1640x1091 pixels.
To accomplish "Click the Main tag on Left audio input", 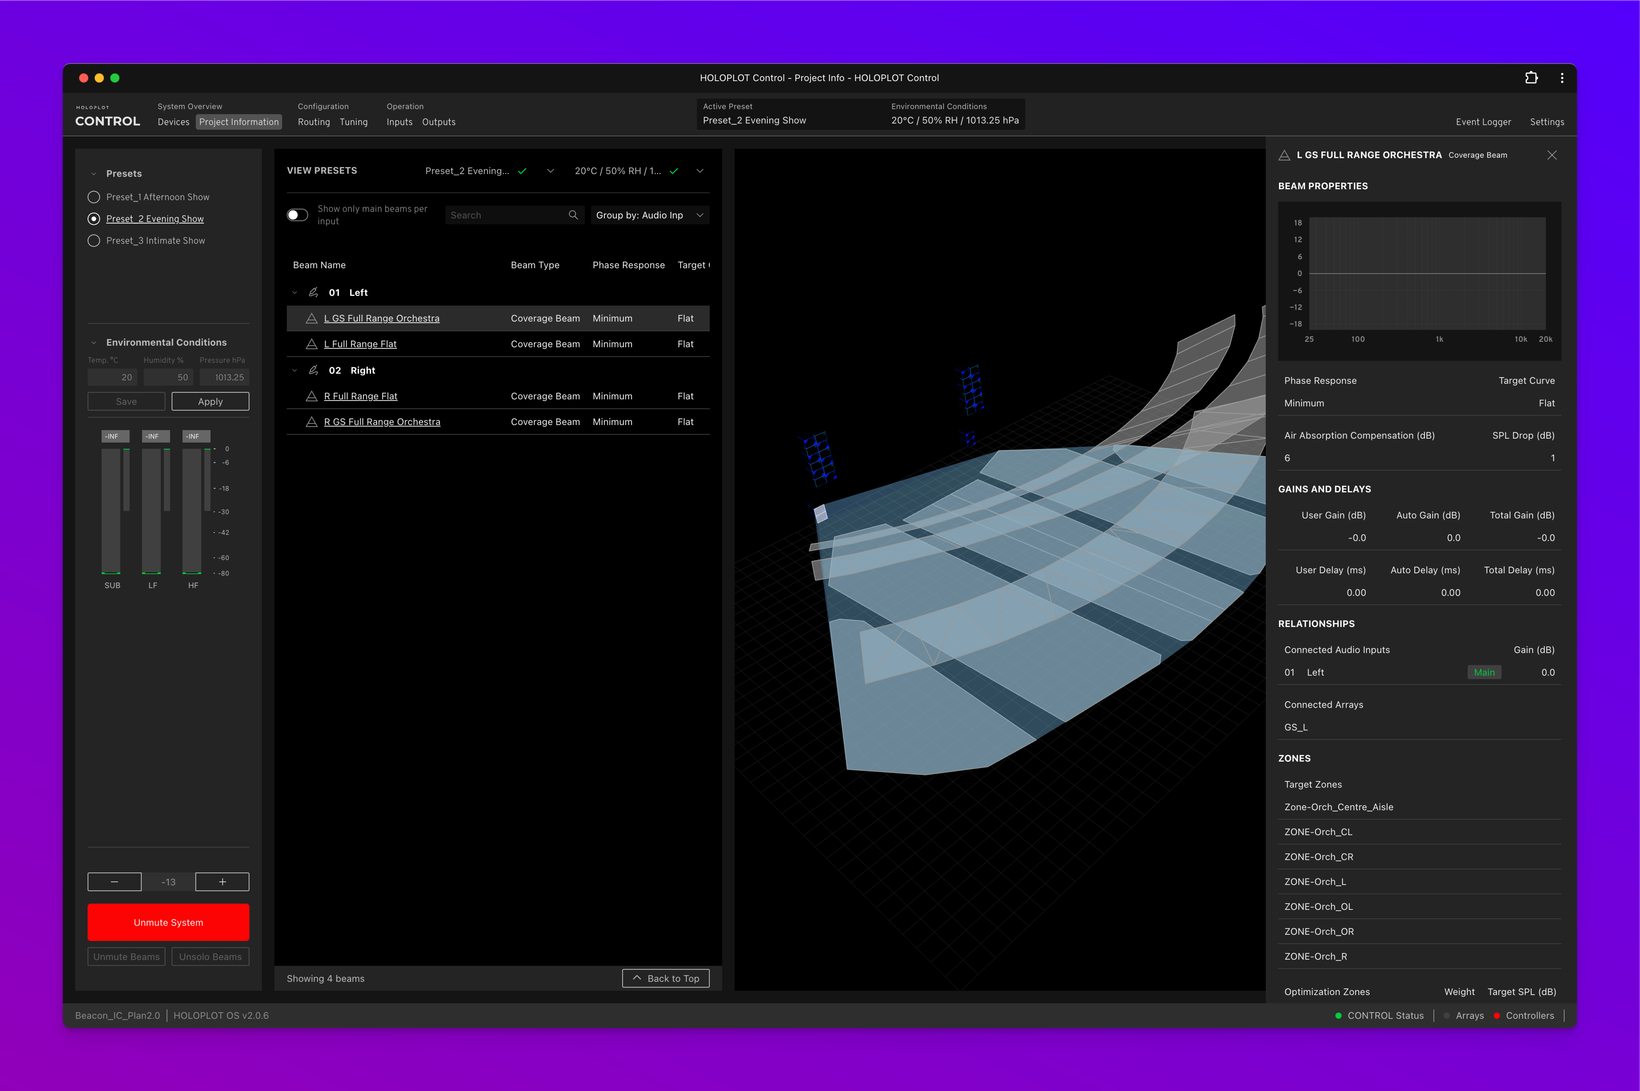I will pos(1484,672).
